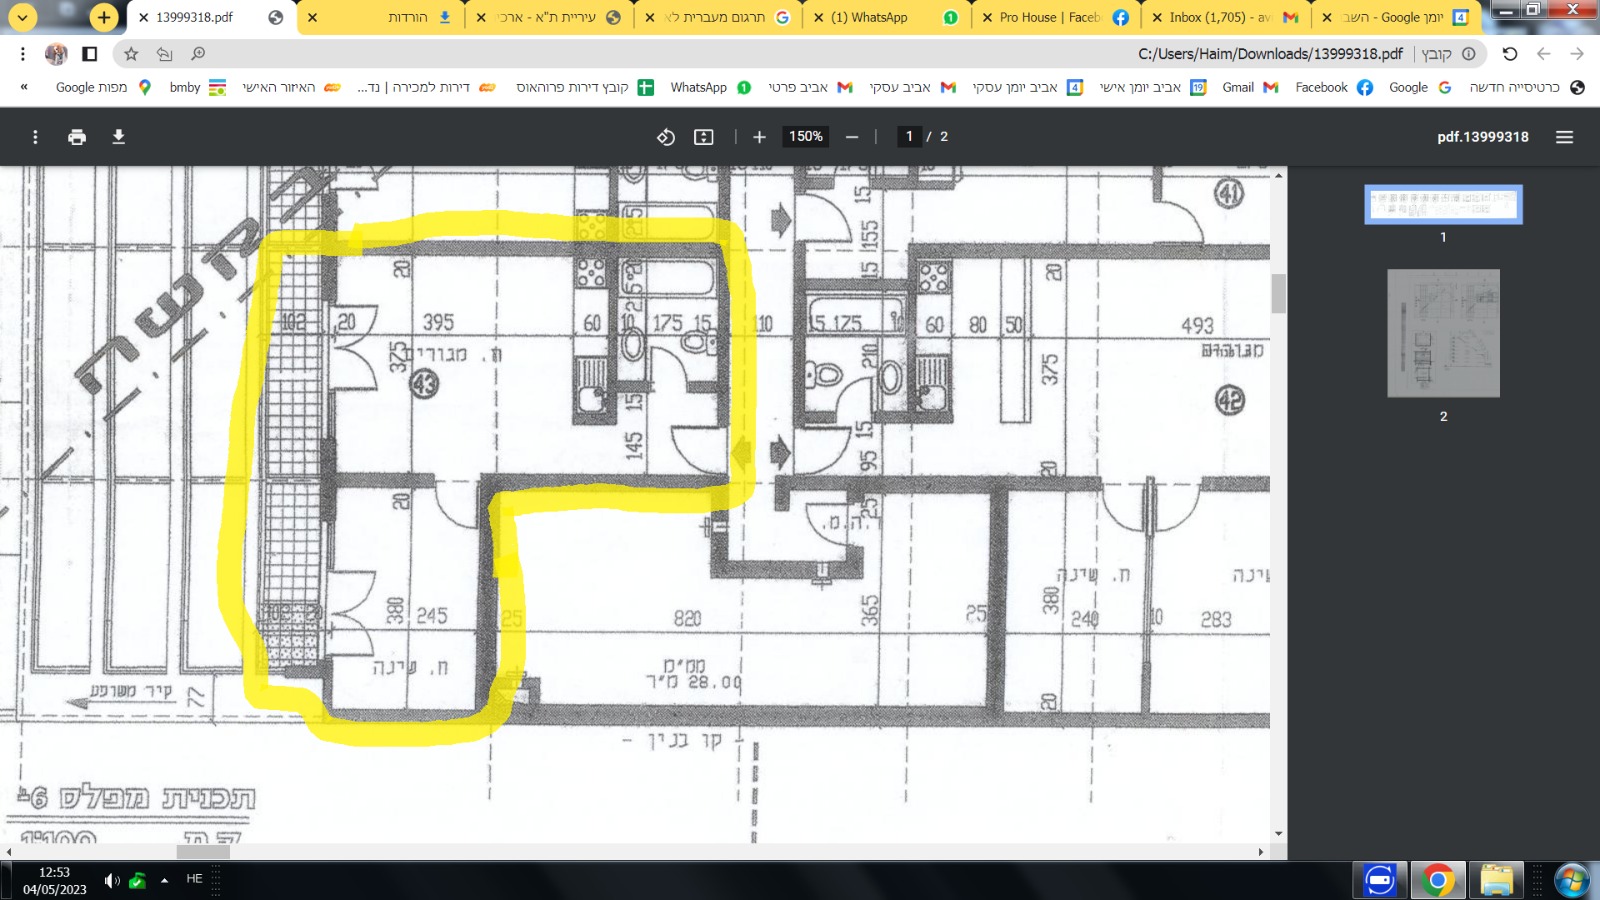Zoom out with the minus icon
The image size is (1600, 900).
(x=852, y=137)
